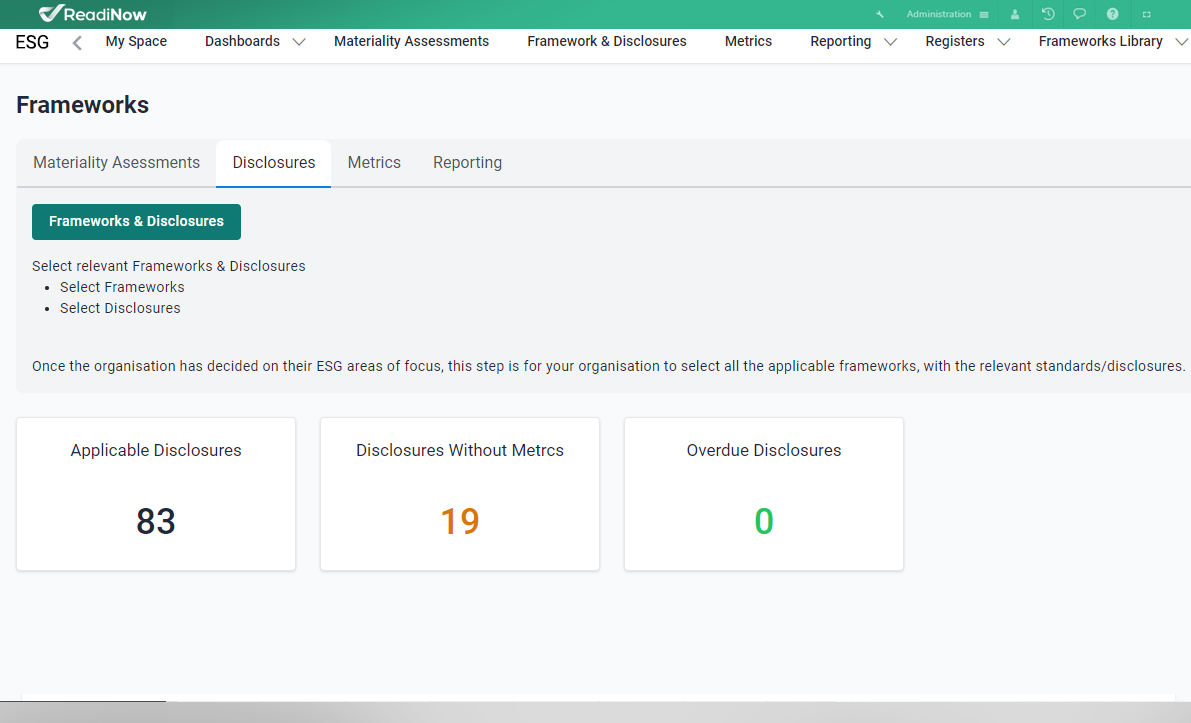
Task: Expand the Frameworks Library dropdown arrow
Action: (1182, 43)
